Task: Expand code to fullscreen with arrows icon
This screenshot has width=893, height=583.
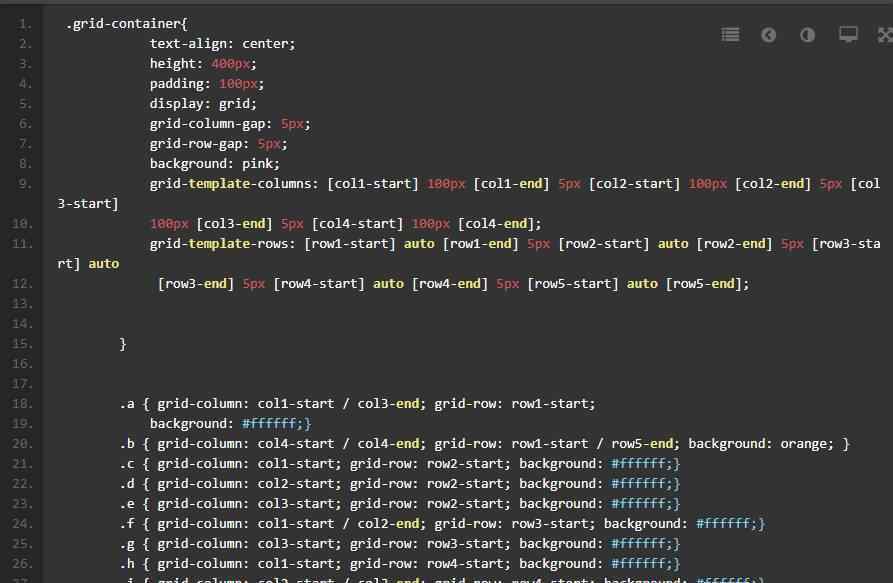Action: (884, 35)
